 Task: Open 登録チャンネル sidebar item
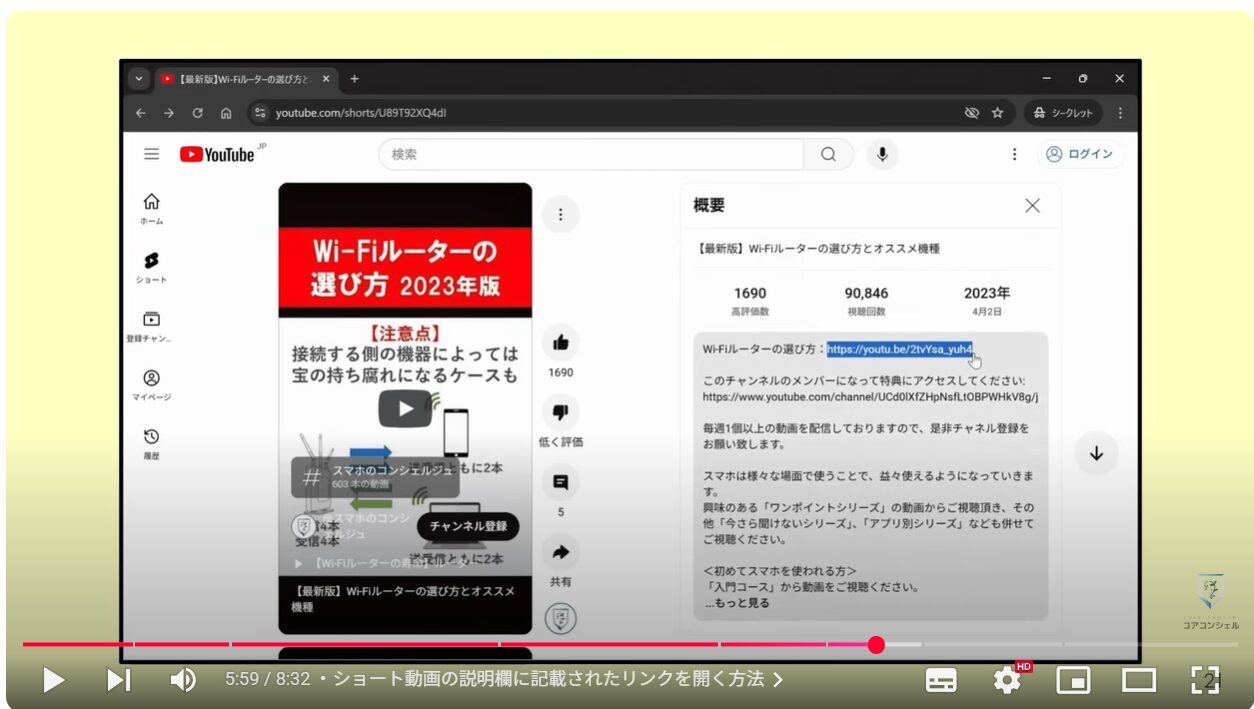[151, 326]
